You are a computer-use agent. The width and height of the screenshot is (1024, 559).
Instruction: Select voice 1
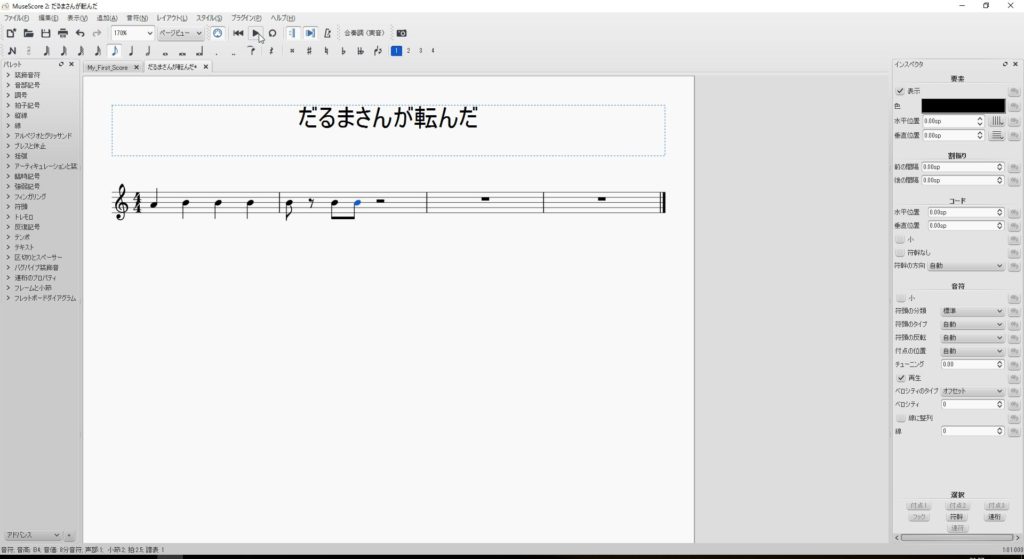click(x=396, y=51)
